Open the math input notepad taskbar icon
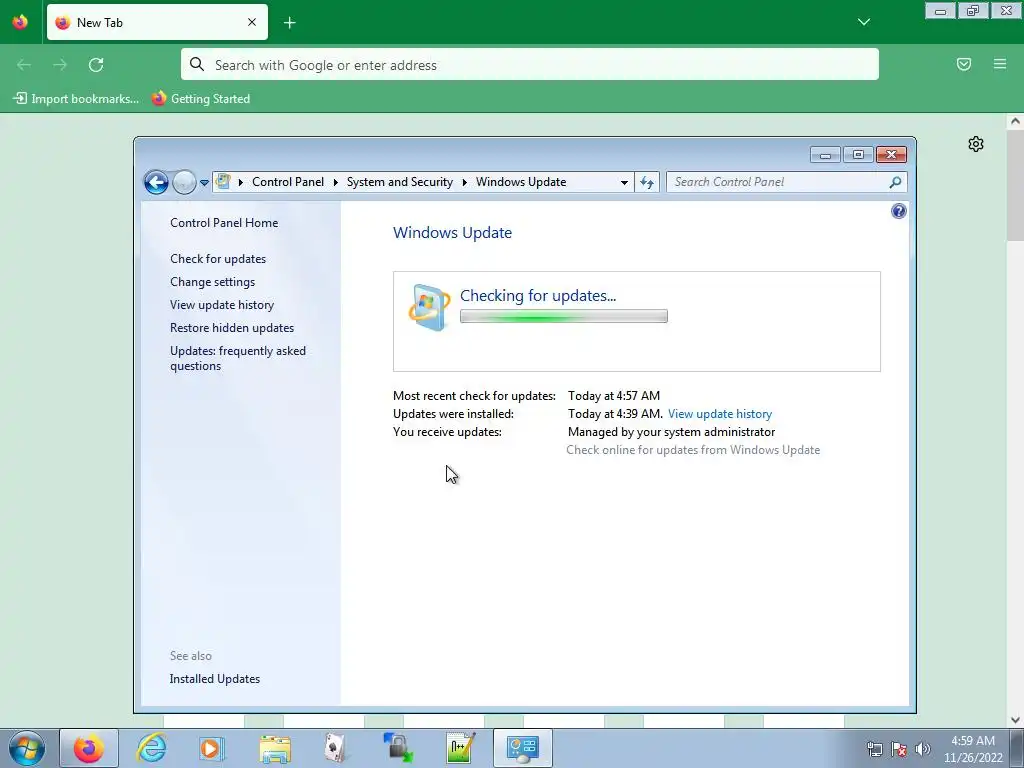The image size is (1024, 768). [460, 748]
